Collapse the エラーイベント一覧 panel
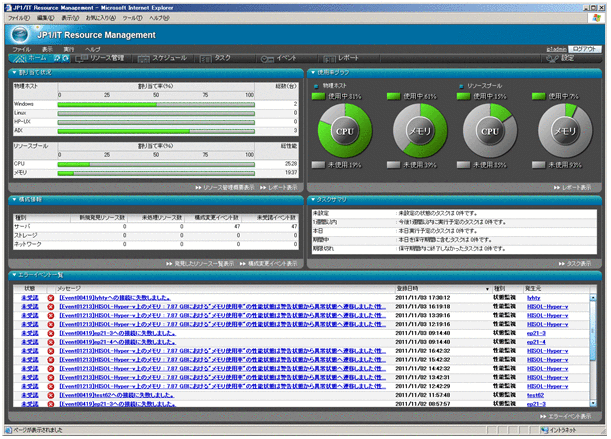 13,275
